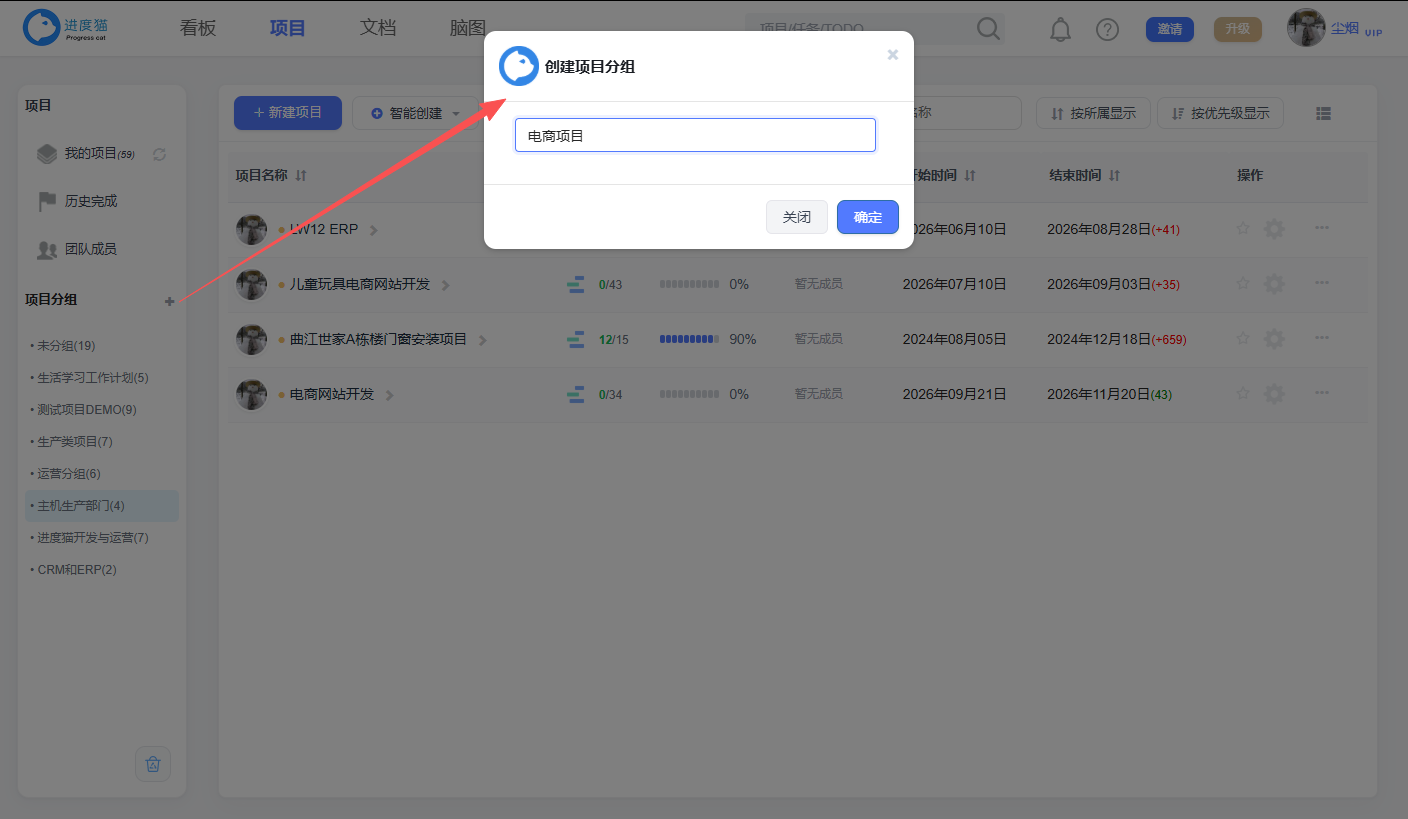Expand 曲江世家A栋楼门窗安装项目 chevron

(x=482, y=340)
